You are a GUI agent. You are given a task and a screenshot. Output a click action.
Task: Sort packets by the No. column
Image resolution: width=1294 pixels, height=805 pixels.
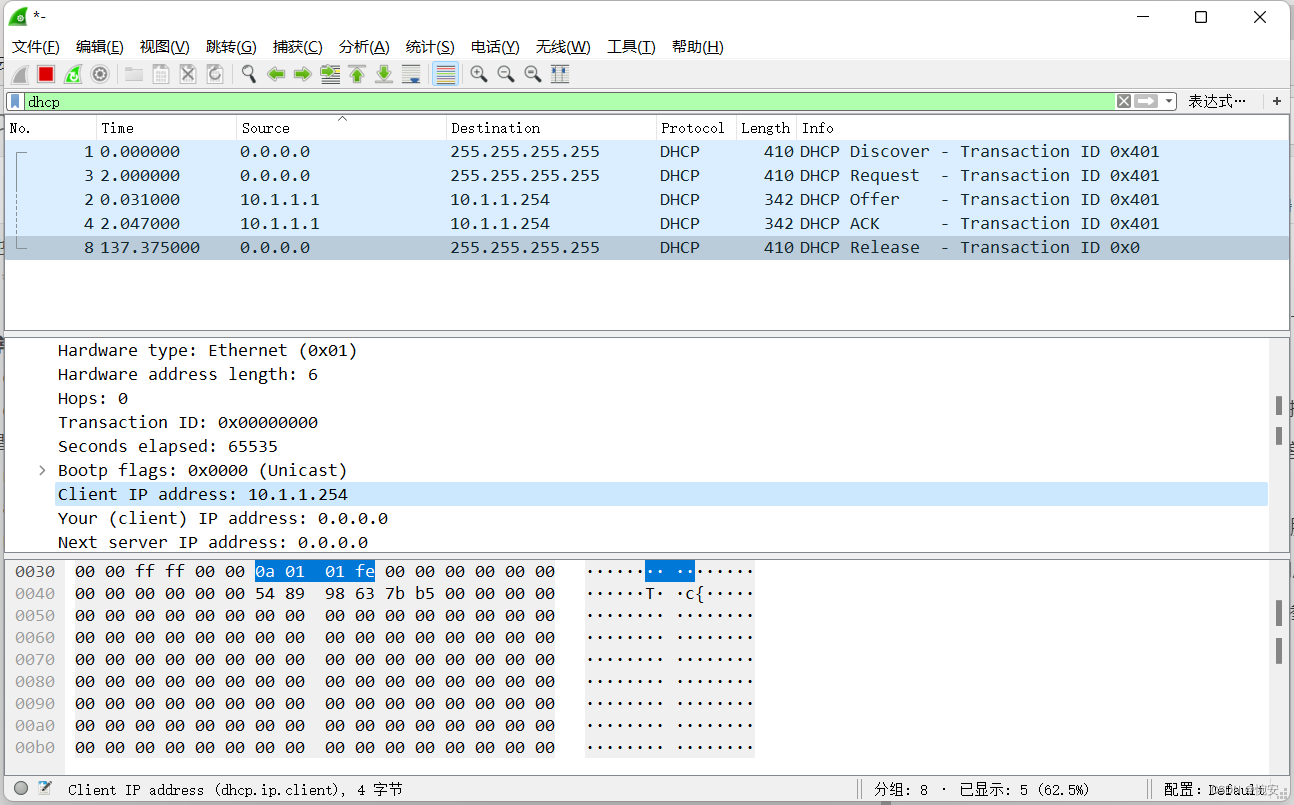50,128
